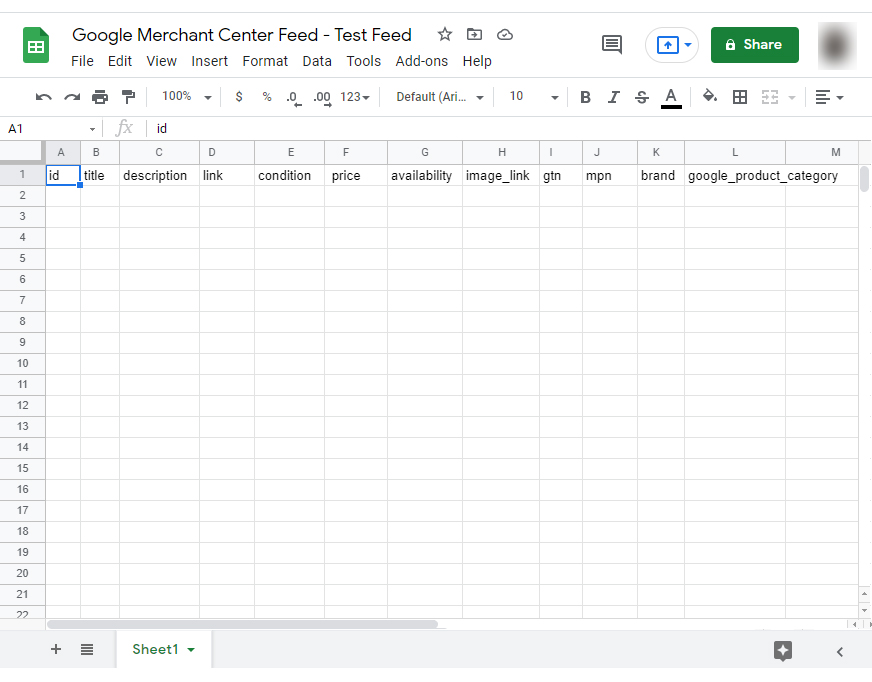Open the Borders tool
Screen dimensions: 872x682
(x=740, y=97)
